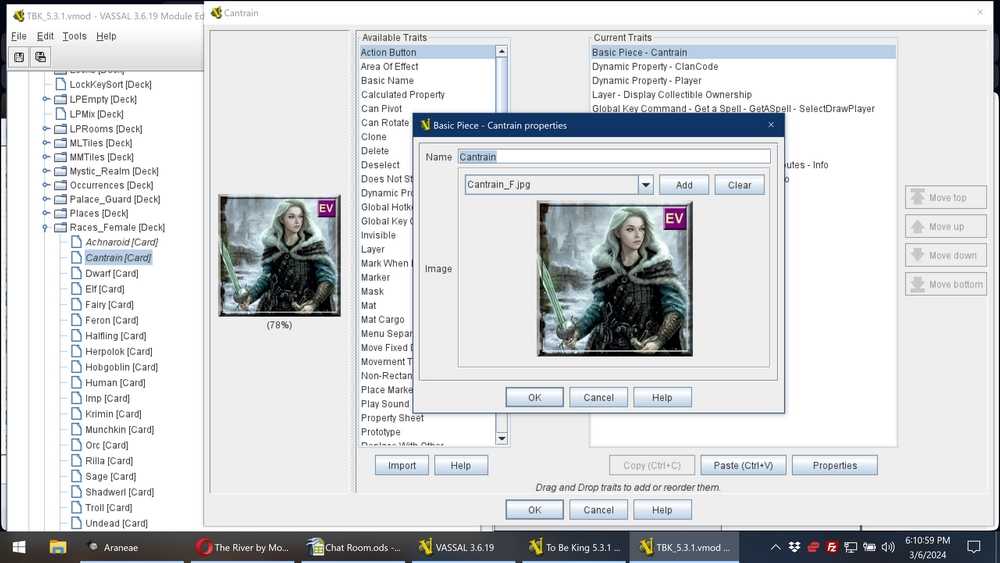Click the Name field containing Cantrain
Viewport: 1000px width, 563px height.
coord(614,157)
